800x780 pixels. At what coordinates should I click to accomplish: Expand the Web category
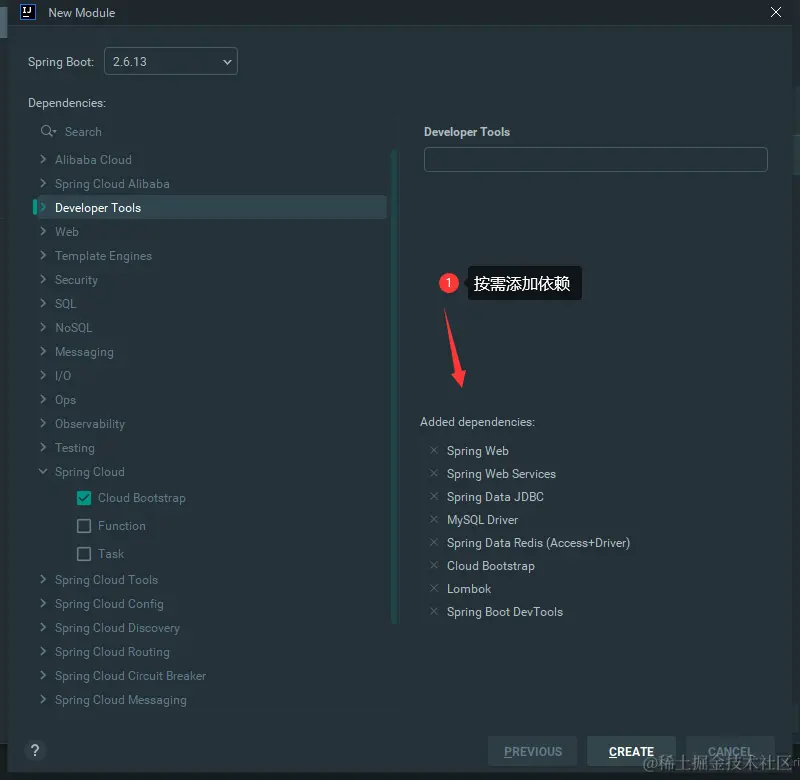pyautogui.click(x=43, y=231)
